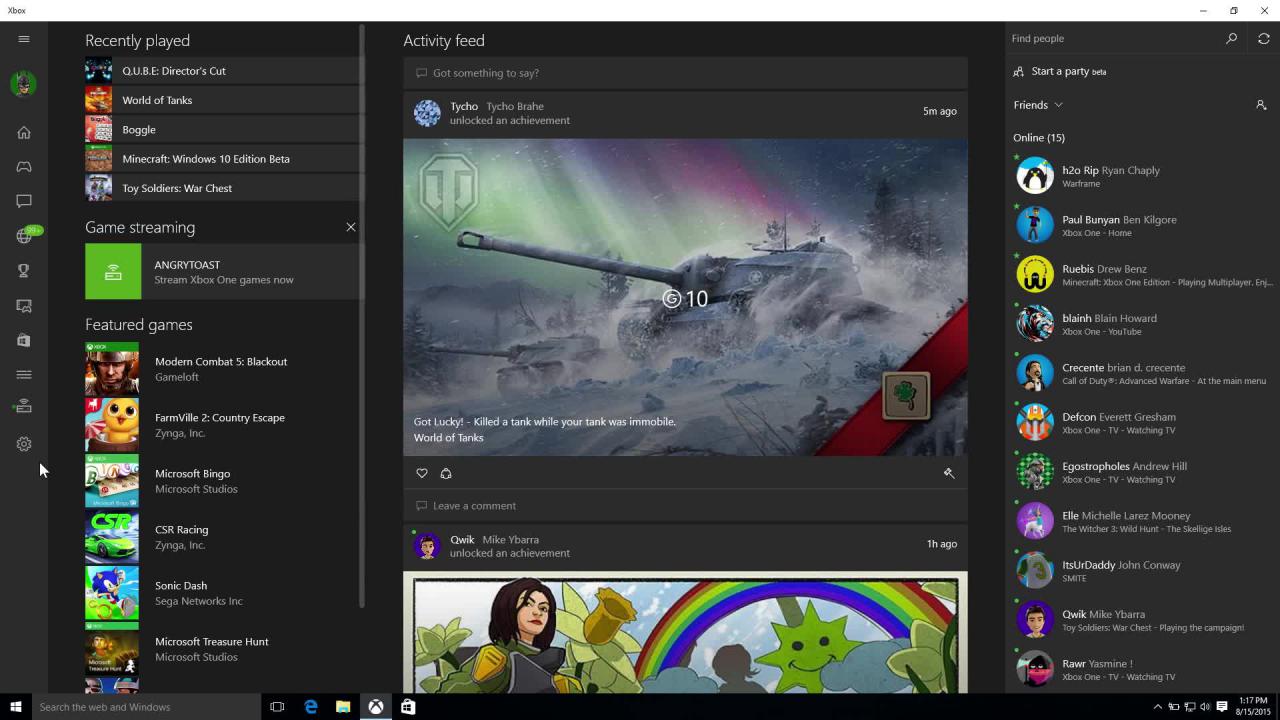This screenshot has width=1280, height=720.
Task: Open friend blainh Blain Howard
Action: click(1142, 324)
